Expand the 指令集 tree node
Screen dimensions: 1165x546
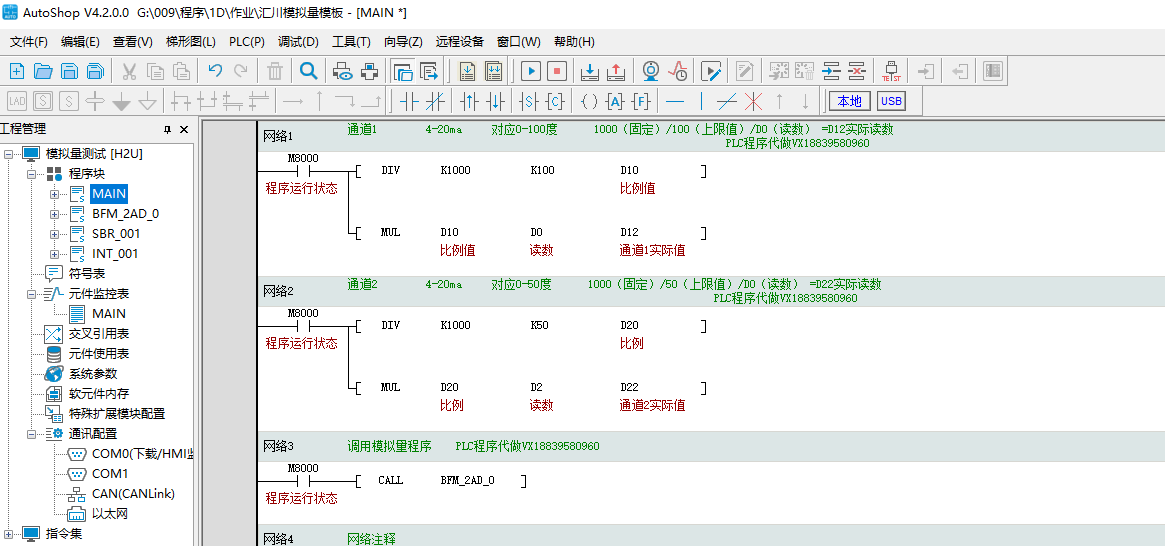(9, 534)
